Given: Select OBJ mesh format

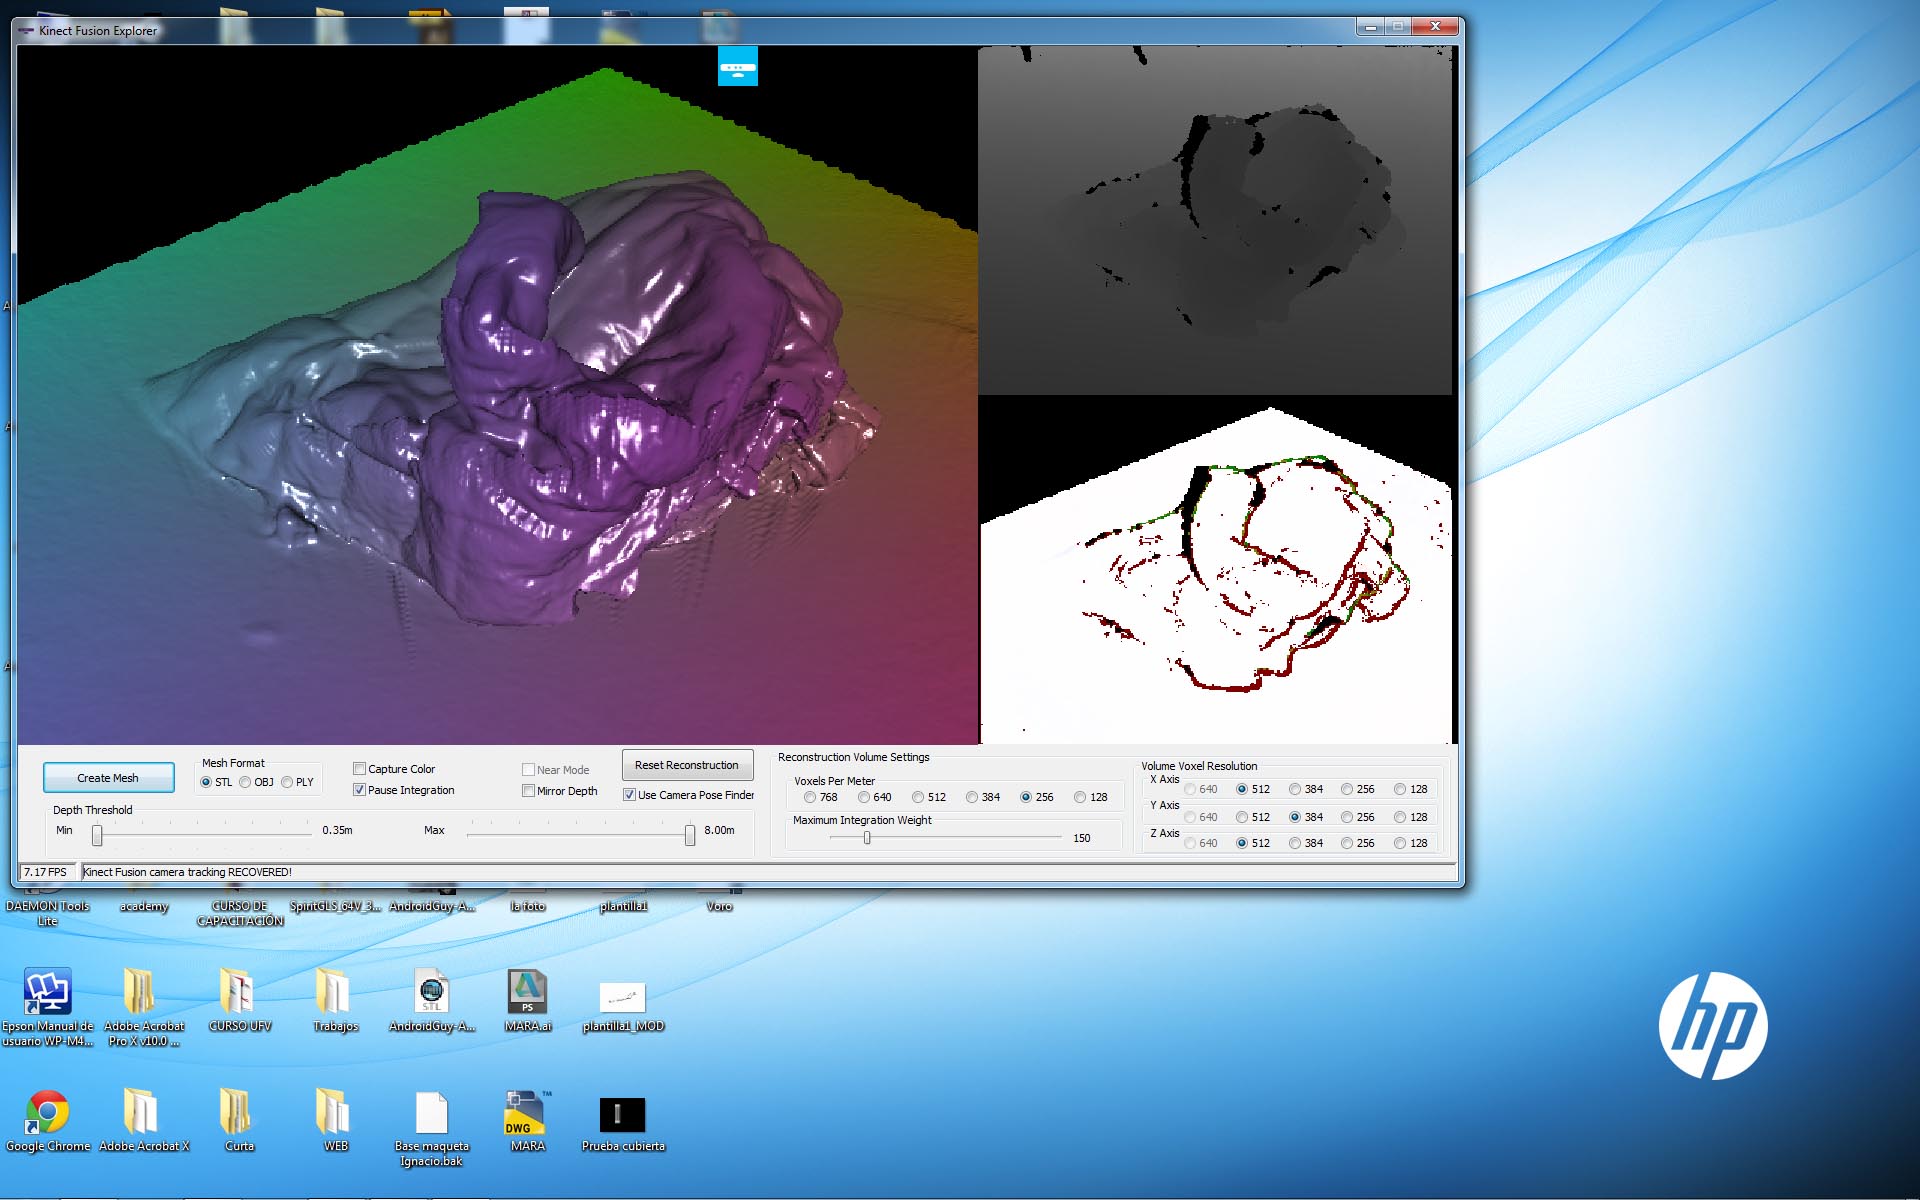Looking at the screenshot, I should pyautogui.click(x=245, y=782).
